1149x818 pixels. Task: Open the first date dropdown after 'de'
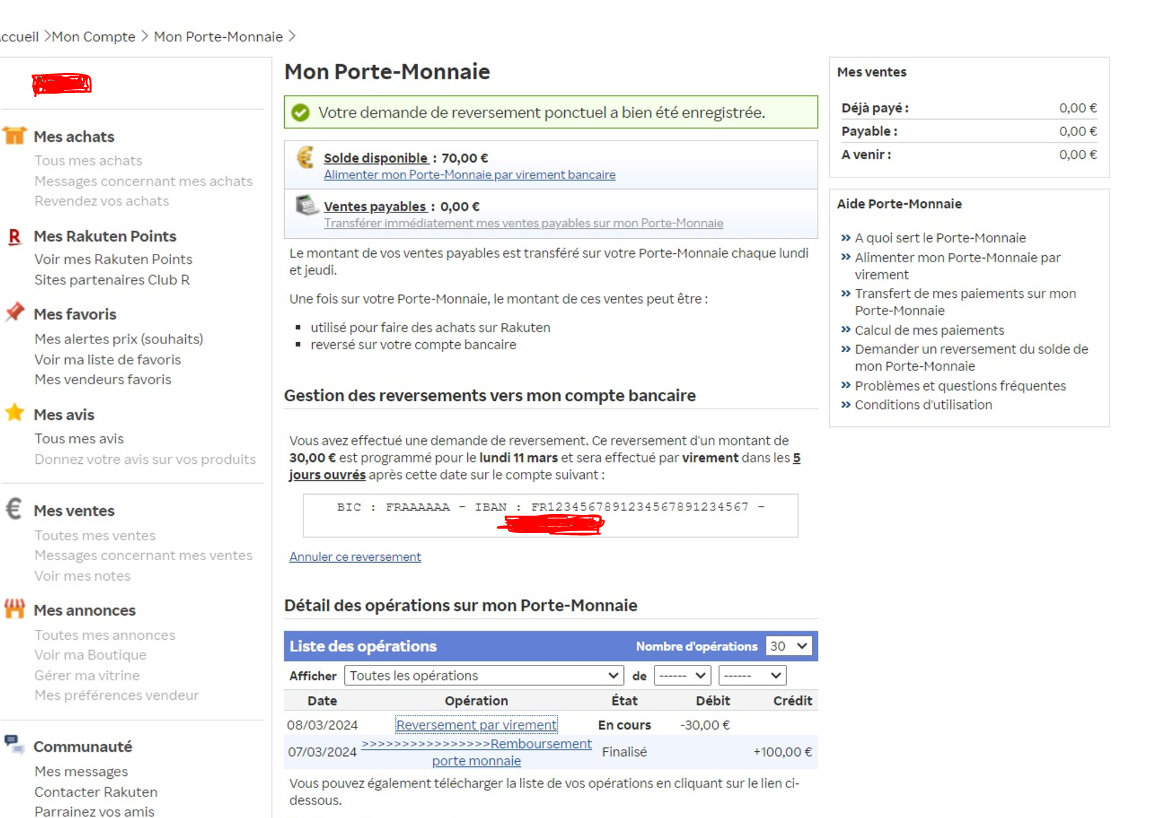(682, 676)
